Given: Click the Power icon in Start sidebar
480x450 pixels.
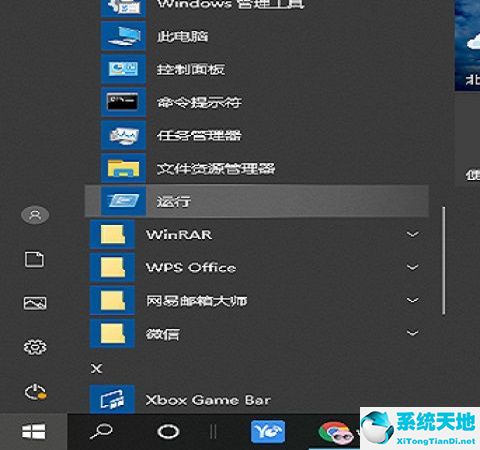Looking at the screenshot, I should [35, 392].
